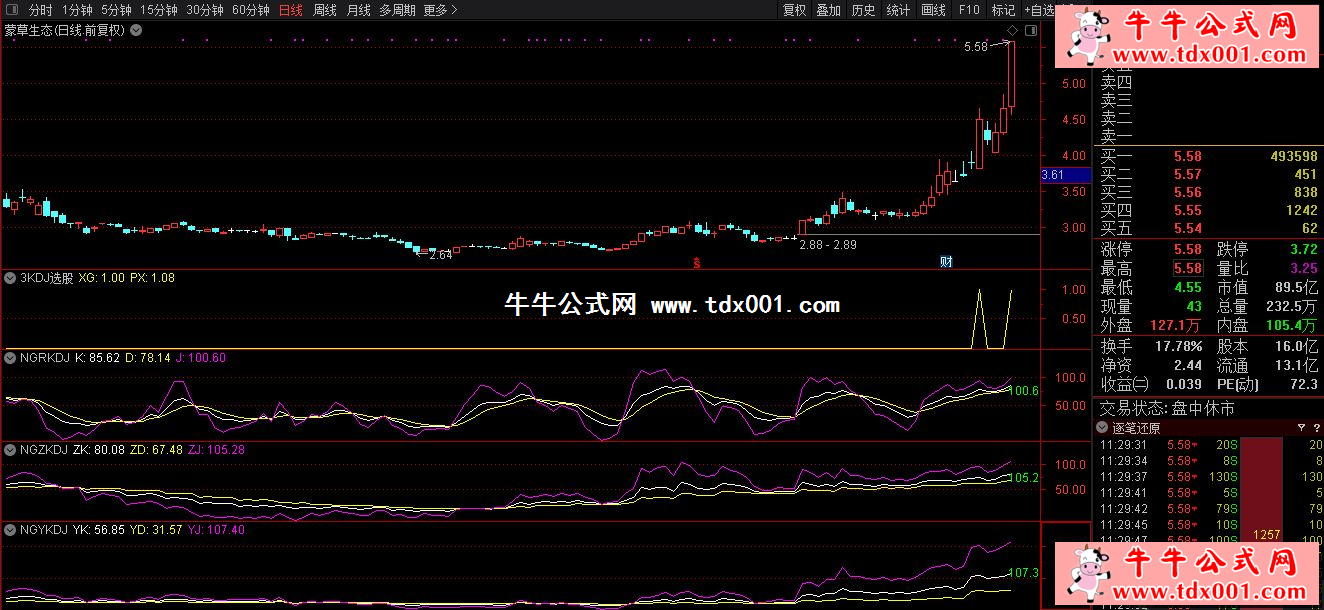The height and width of the screenshot is (610, 1324).
Task: Click the panel layout icon beside the diamond
Action: point(1030,33)
